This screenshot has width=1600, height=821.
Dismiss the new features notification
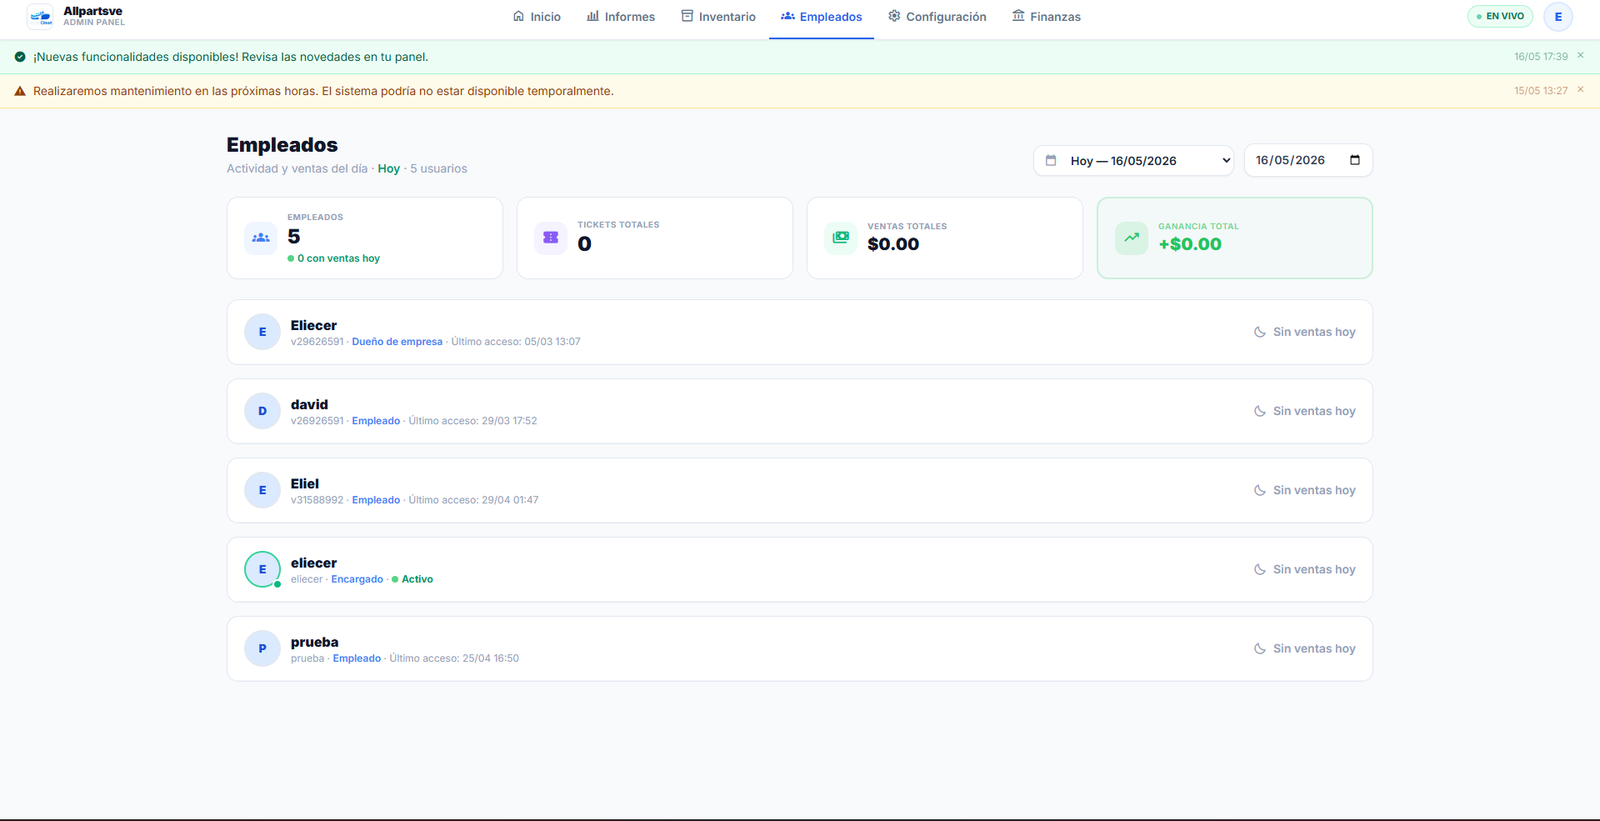pos(1581,56)
